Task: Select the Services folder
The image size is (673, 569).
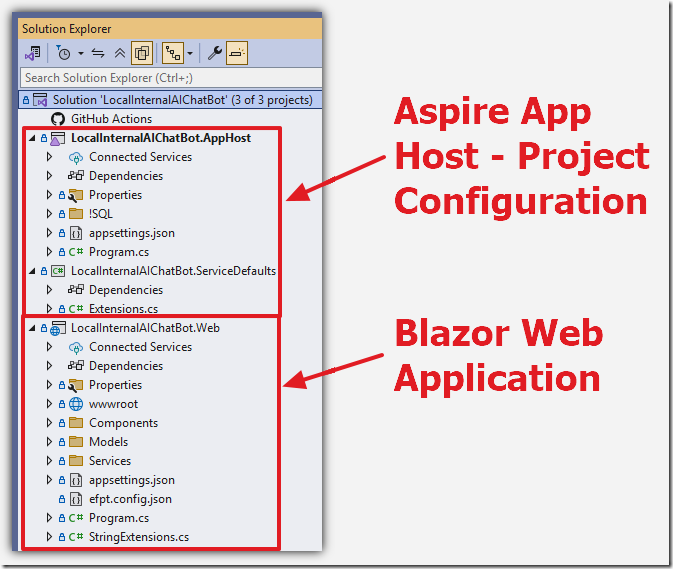Action: [110, 461]
